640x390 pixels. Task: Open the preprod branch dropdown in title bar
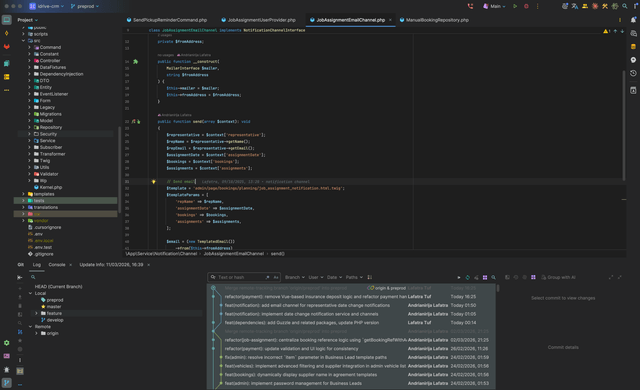(x=84, y=6)
